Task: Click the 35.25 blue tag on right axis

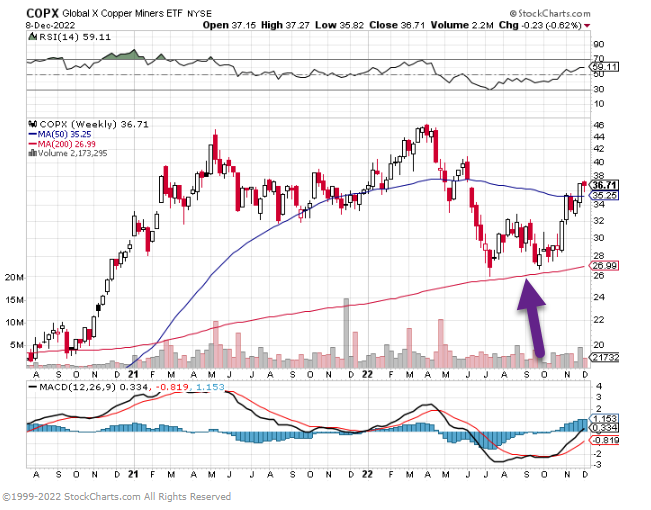Action: coord(604,195)
